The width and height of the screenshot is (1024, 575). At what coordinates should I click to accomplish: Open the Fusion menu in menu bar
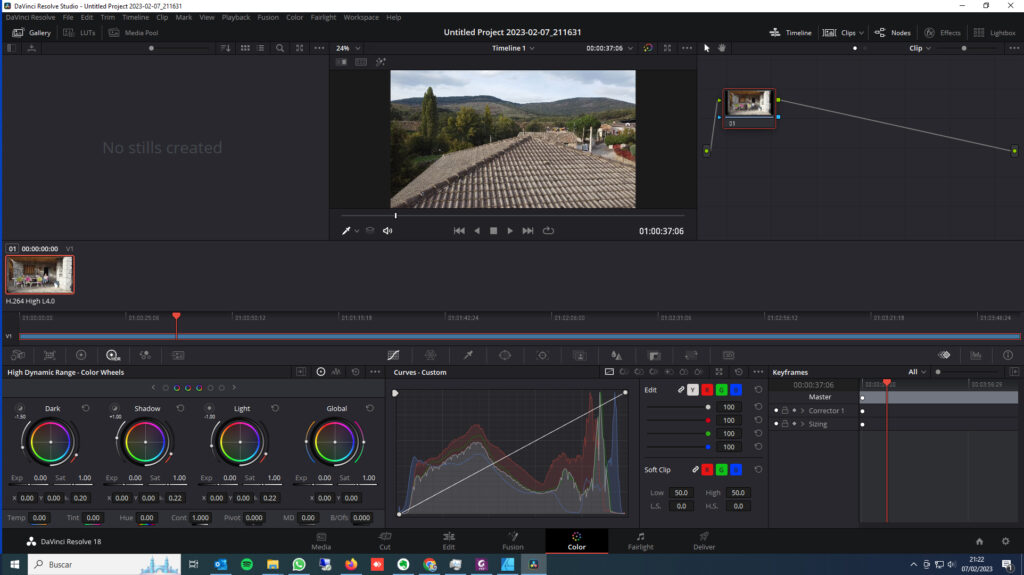coord(267,17)
